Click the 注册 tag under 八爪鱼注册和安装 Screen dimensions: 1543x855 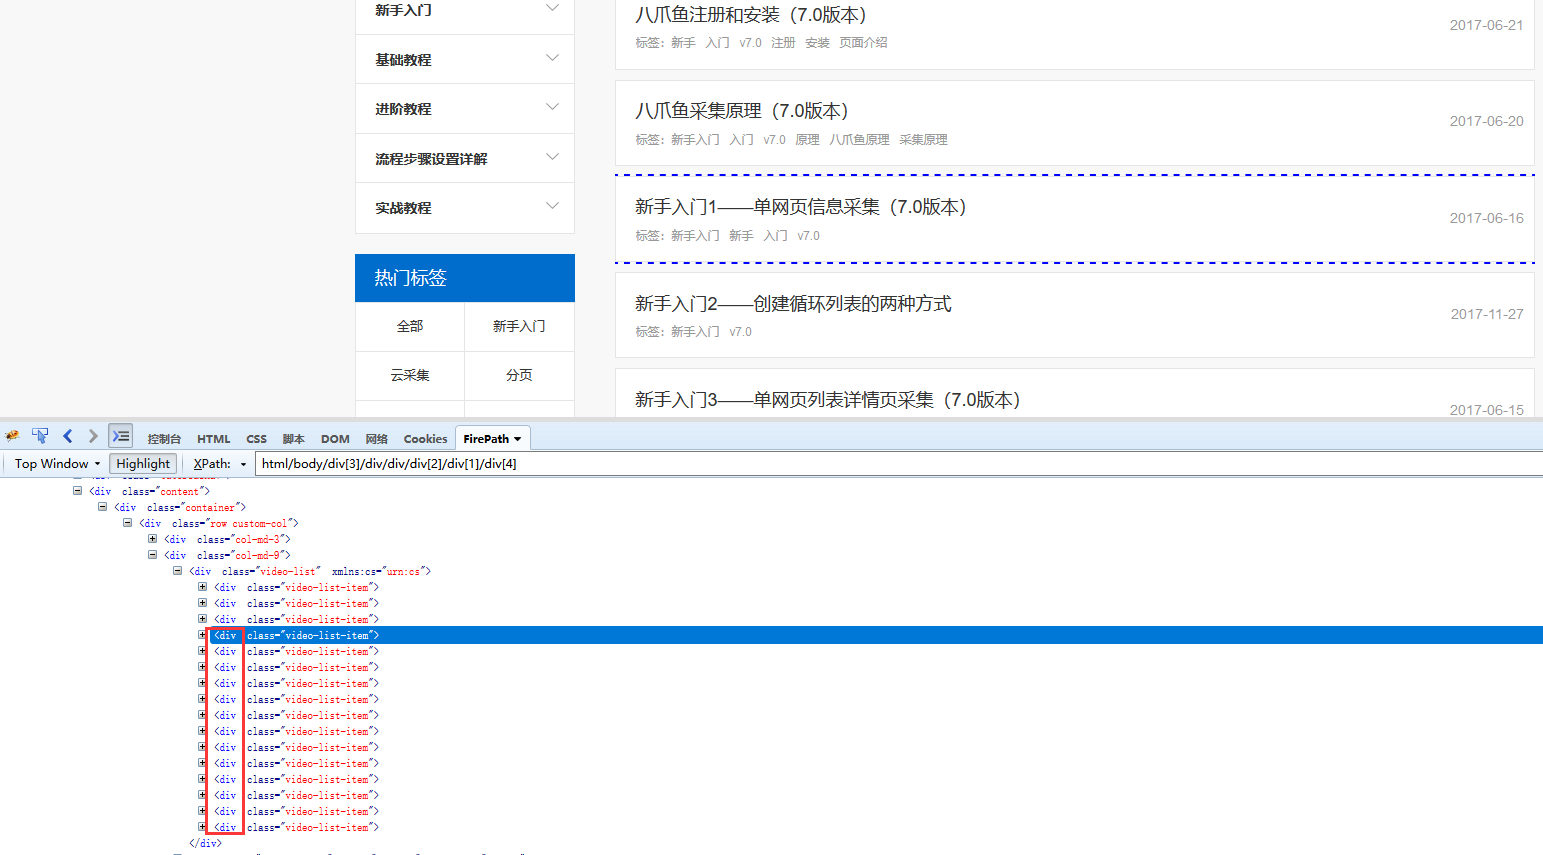tap(783, 43)
